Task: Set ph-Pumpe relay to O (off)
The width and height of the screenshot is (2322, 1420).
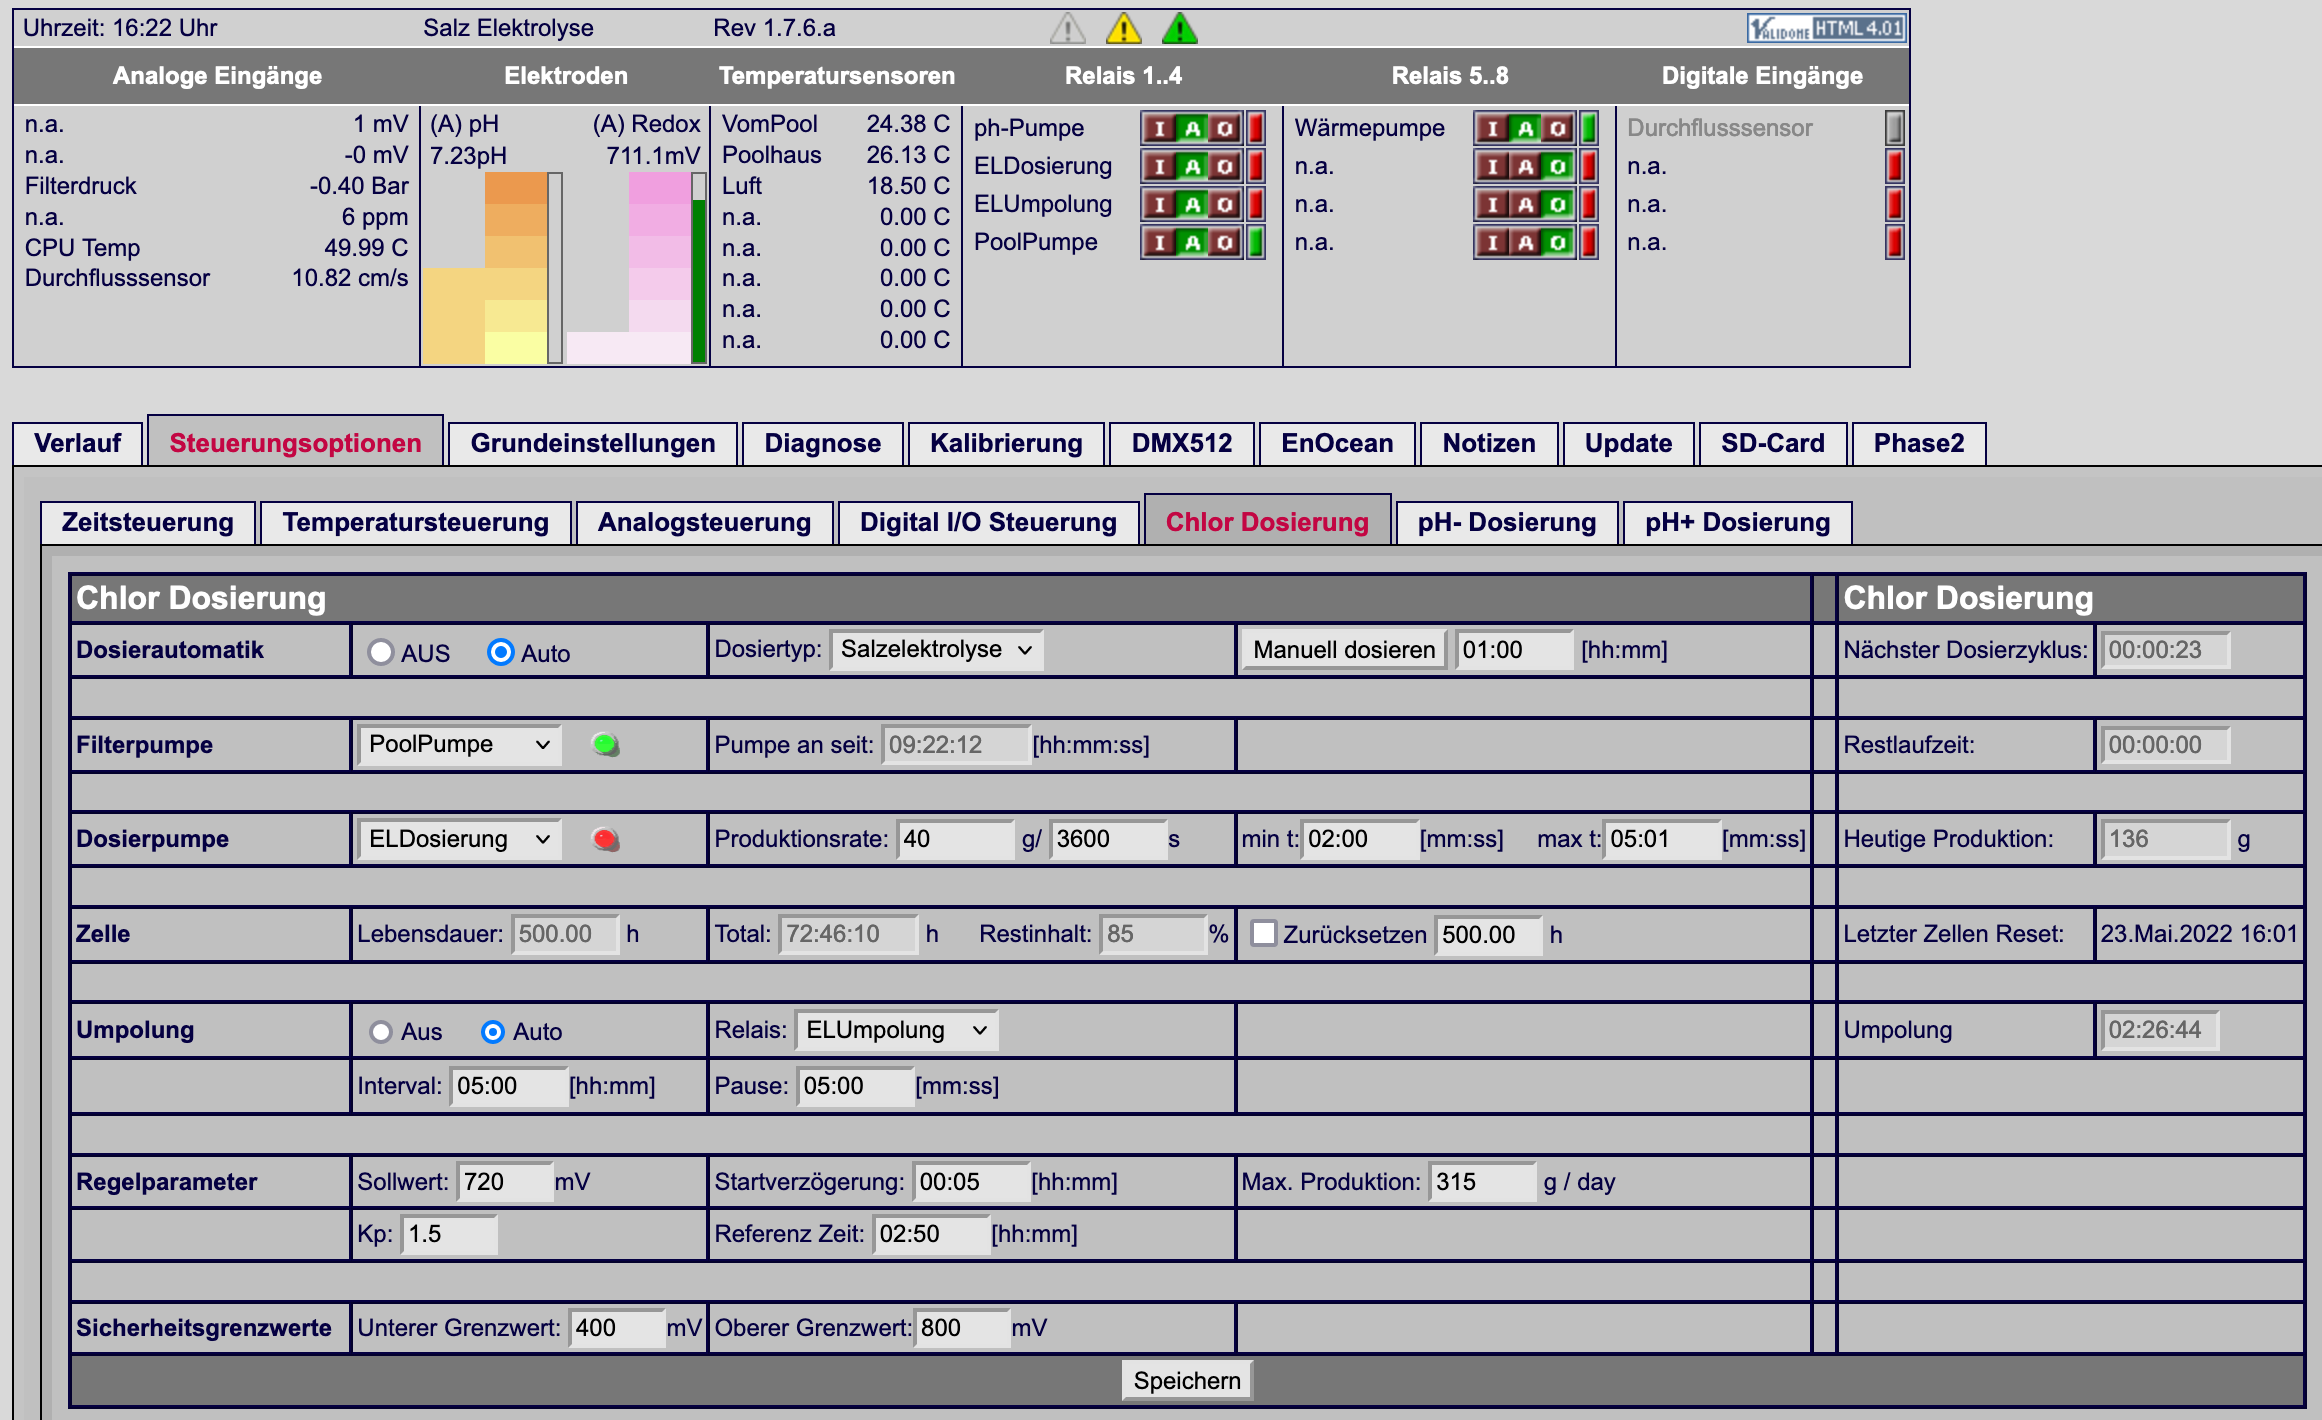Action: 1225,128
